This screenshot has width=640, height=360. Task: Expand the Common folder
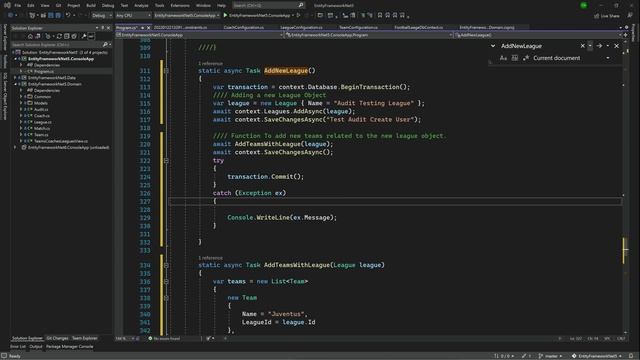coord(21,97)
